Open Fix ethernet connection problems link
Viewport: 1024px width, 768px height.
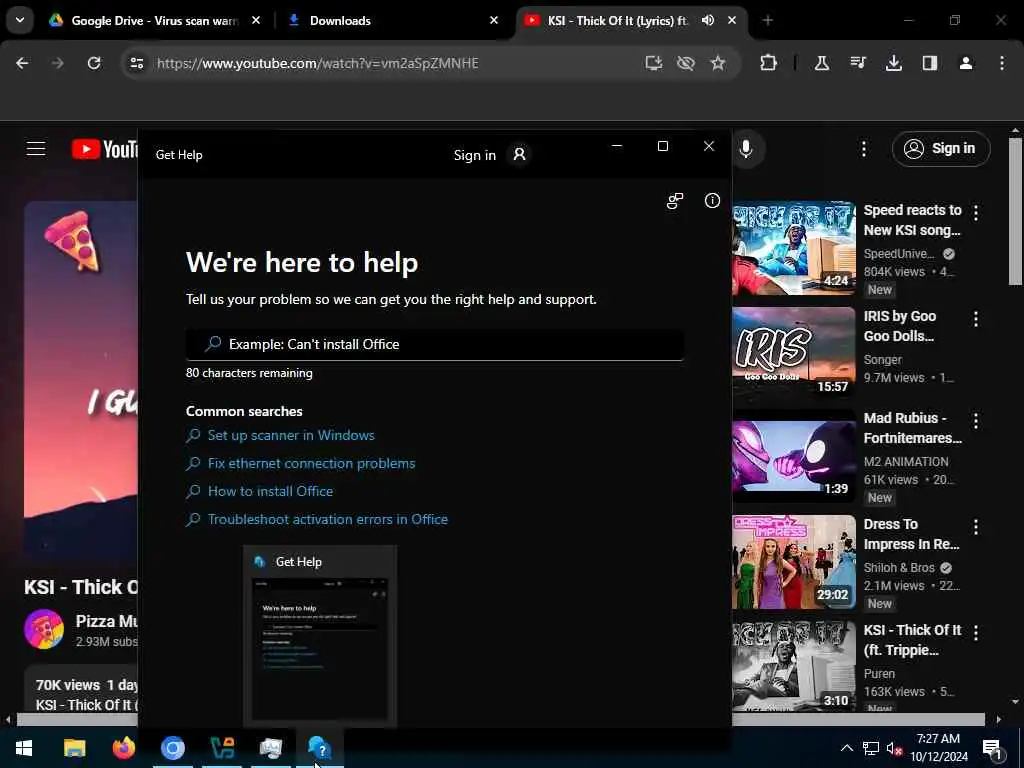311,464
